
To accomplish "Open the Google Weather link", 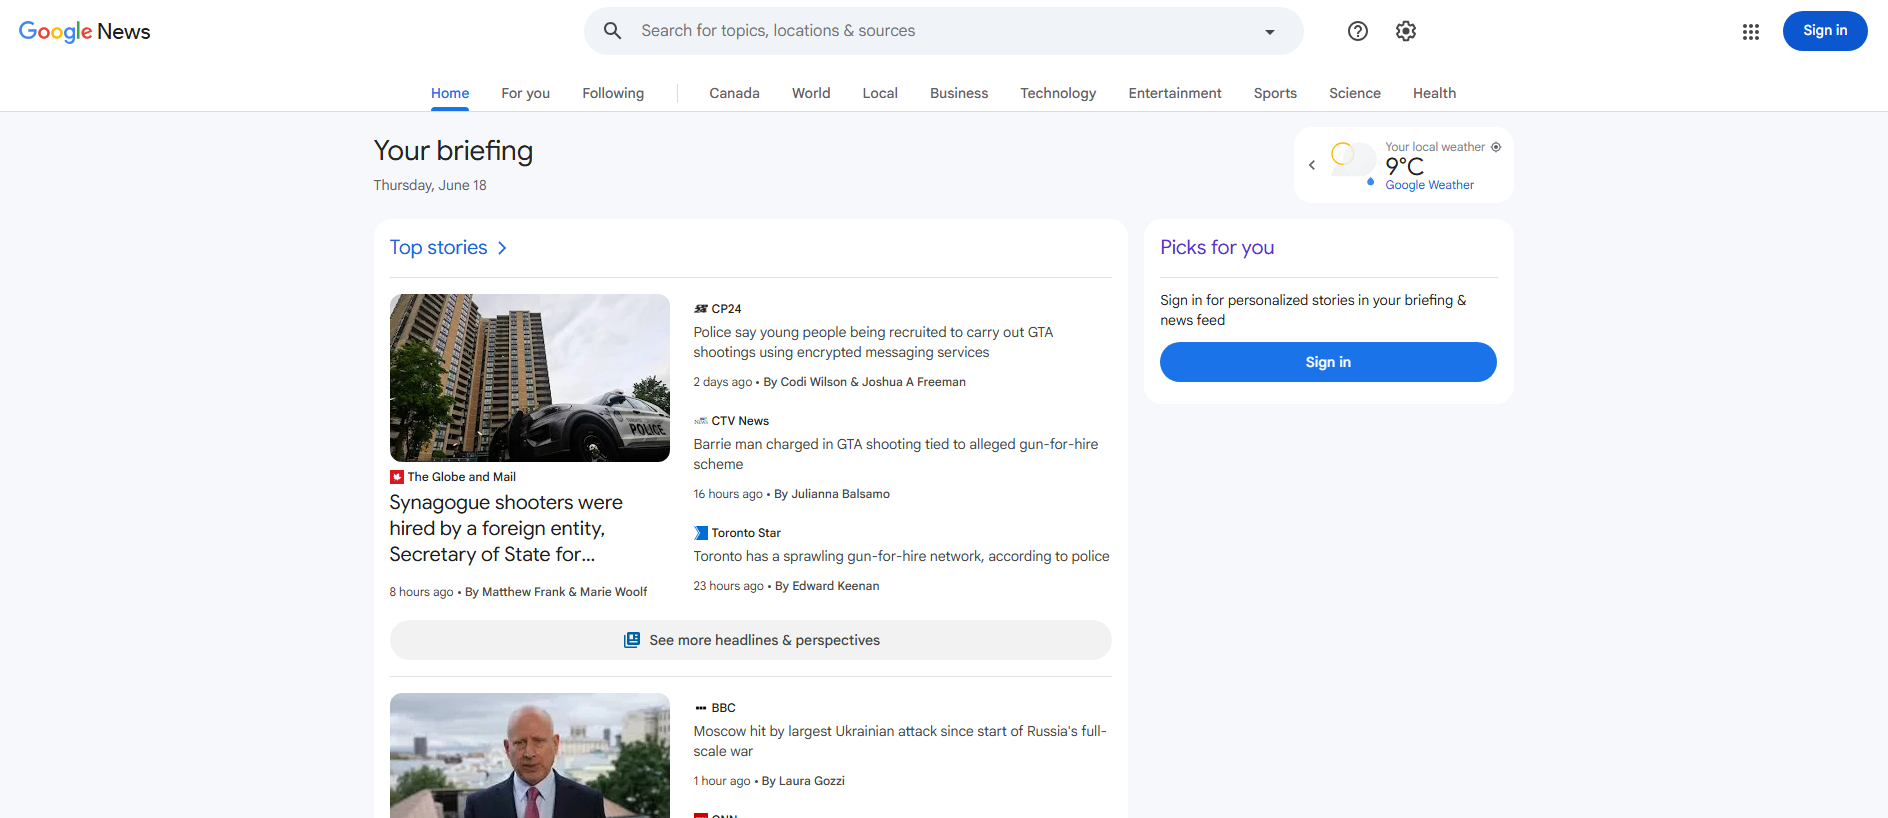I will pos(1429,185).
